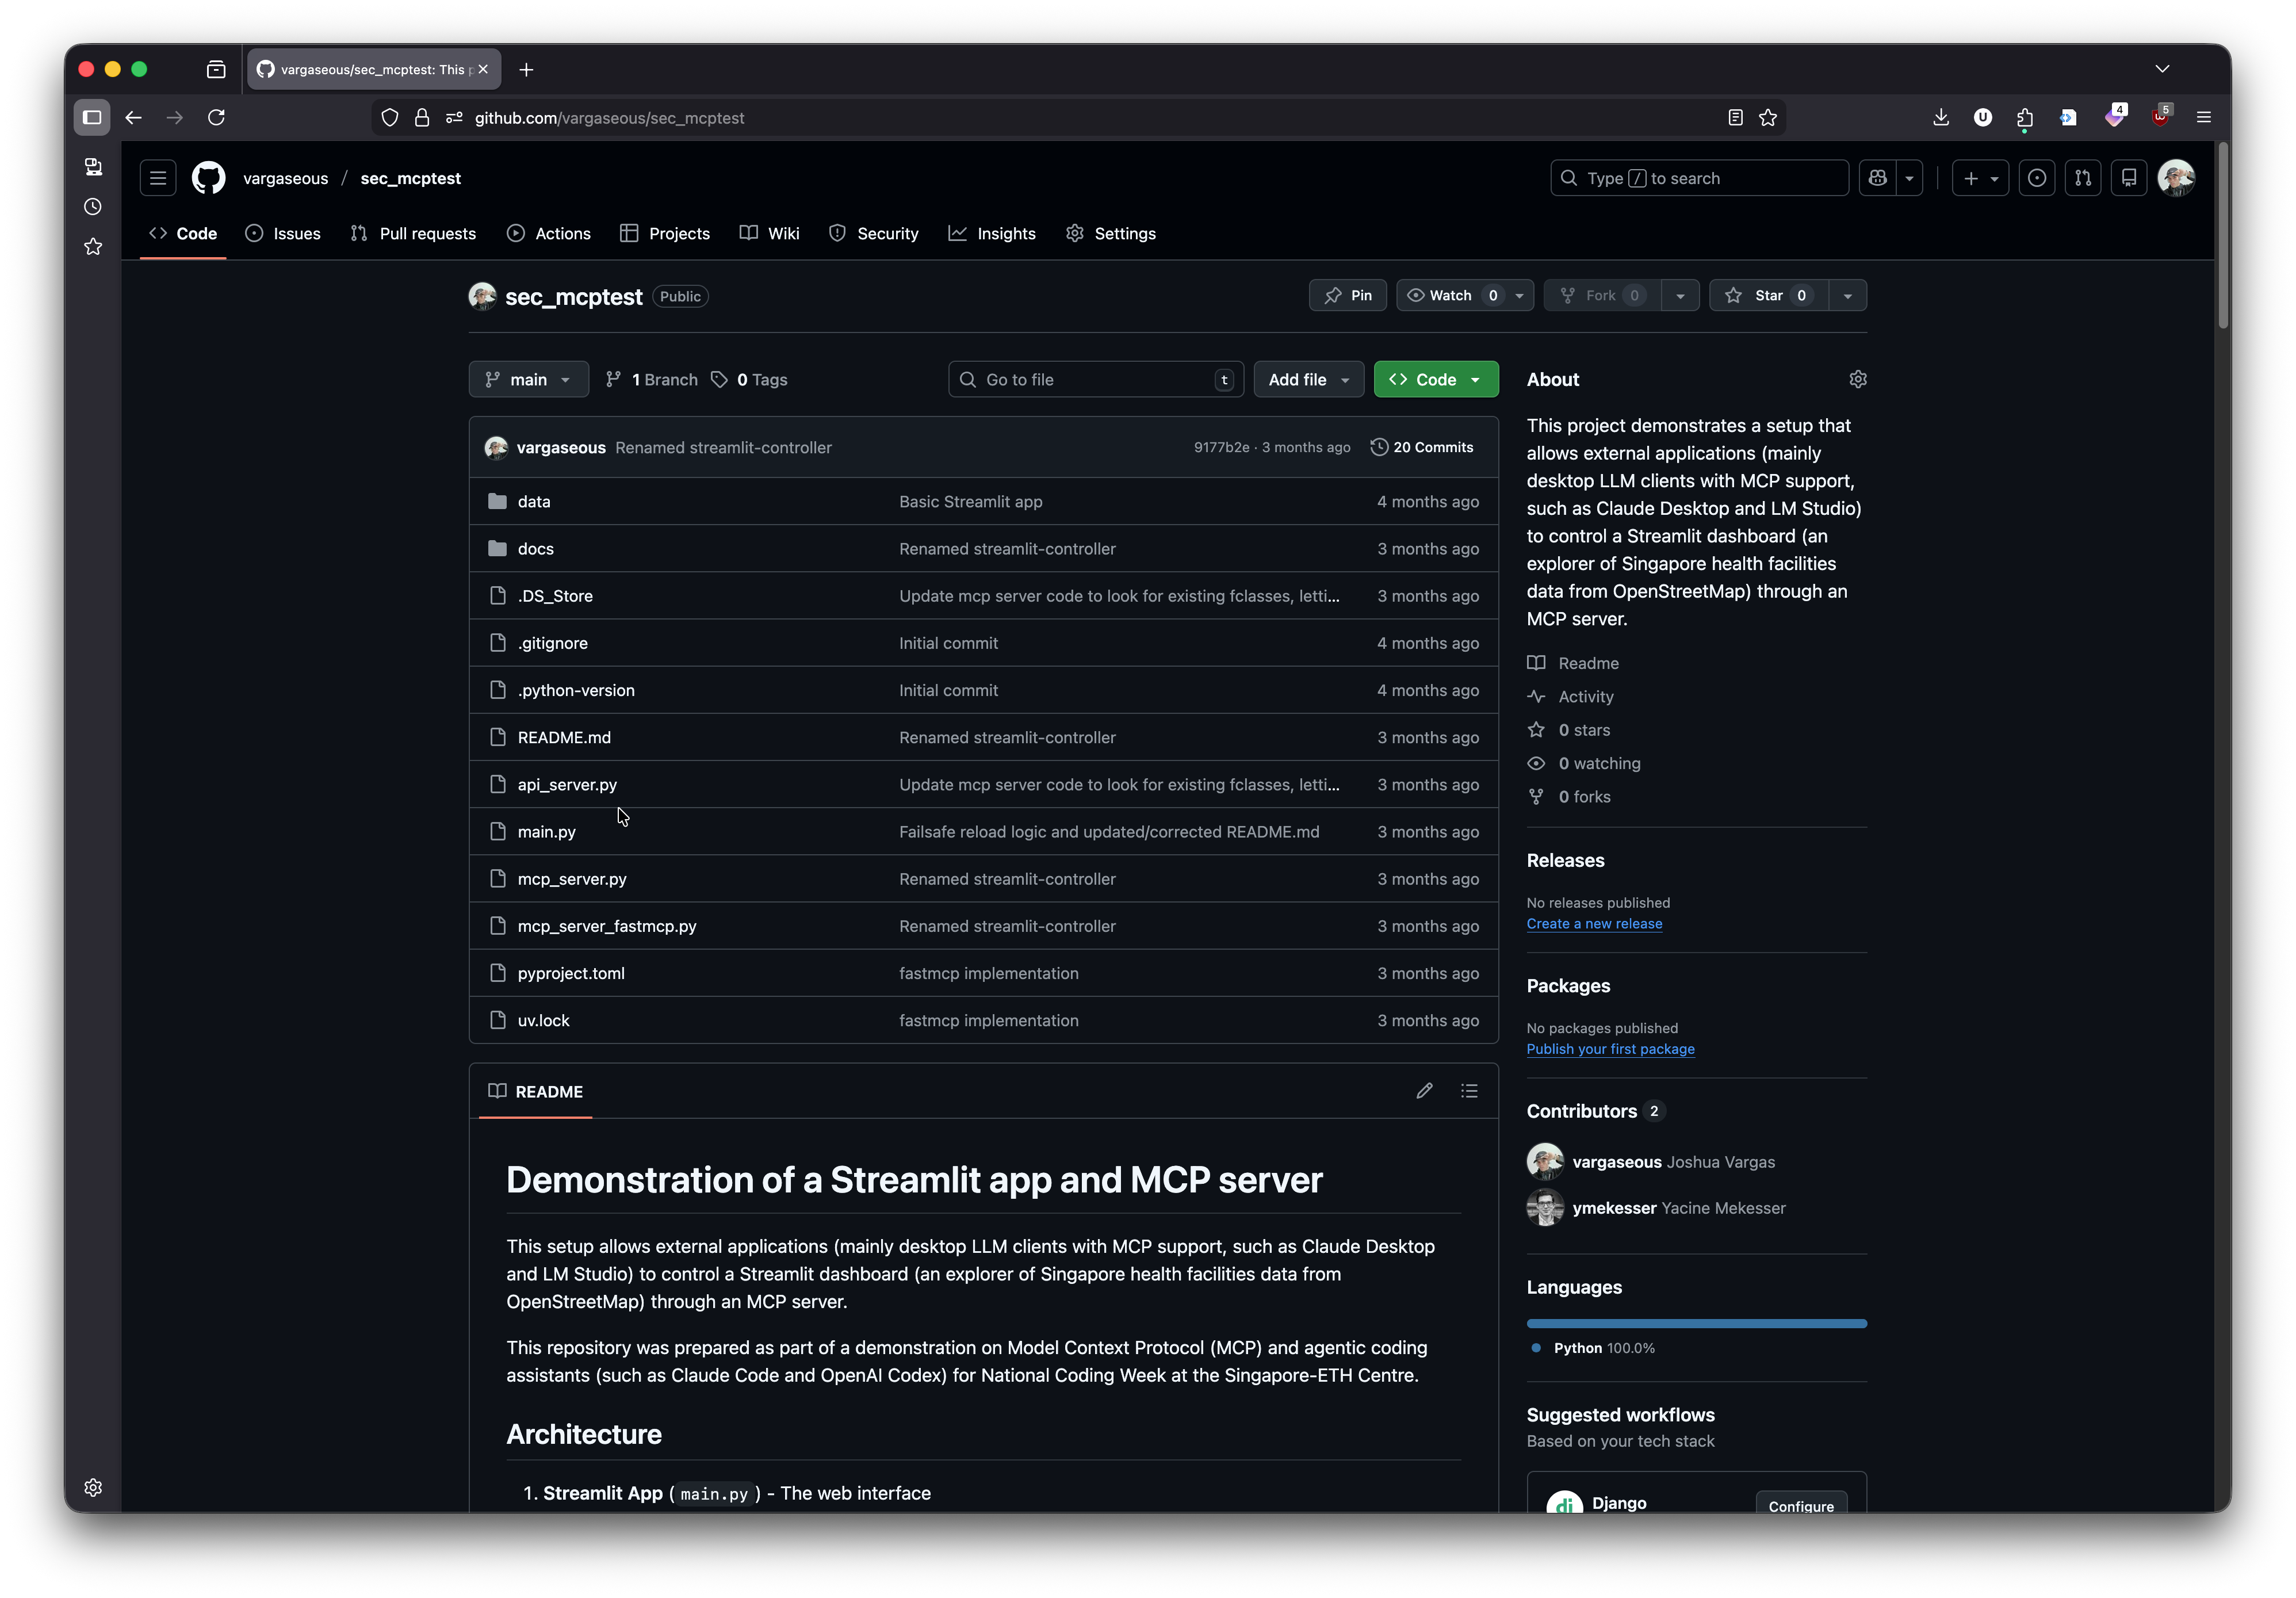Open browser extensions puzzle icon
The image size is (2296, 1598).
coord(2025,118)
